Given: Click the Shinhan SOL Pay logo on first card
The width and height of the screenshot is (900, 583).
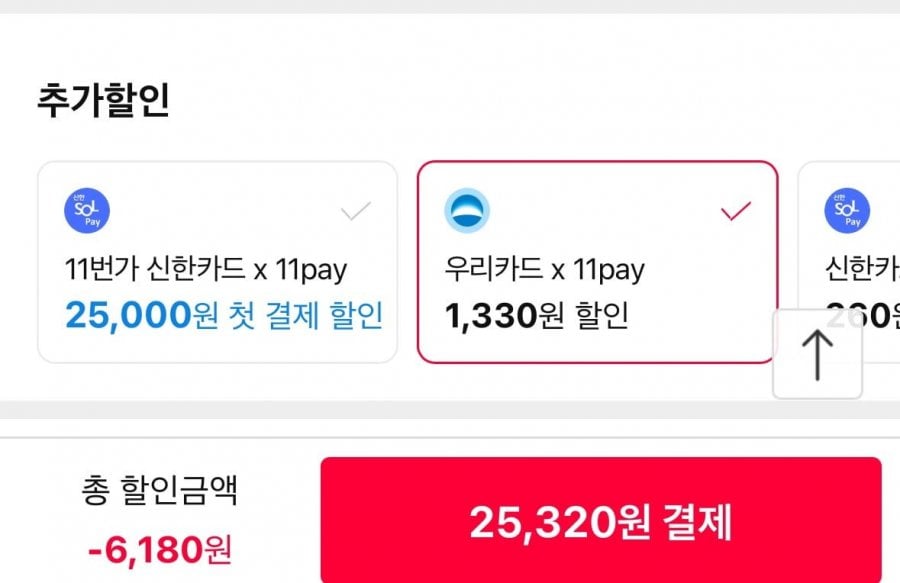Looking at the screenshot, I should point(87,212).
